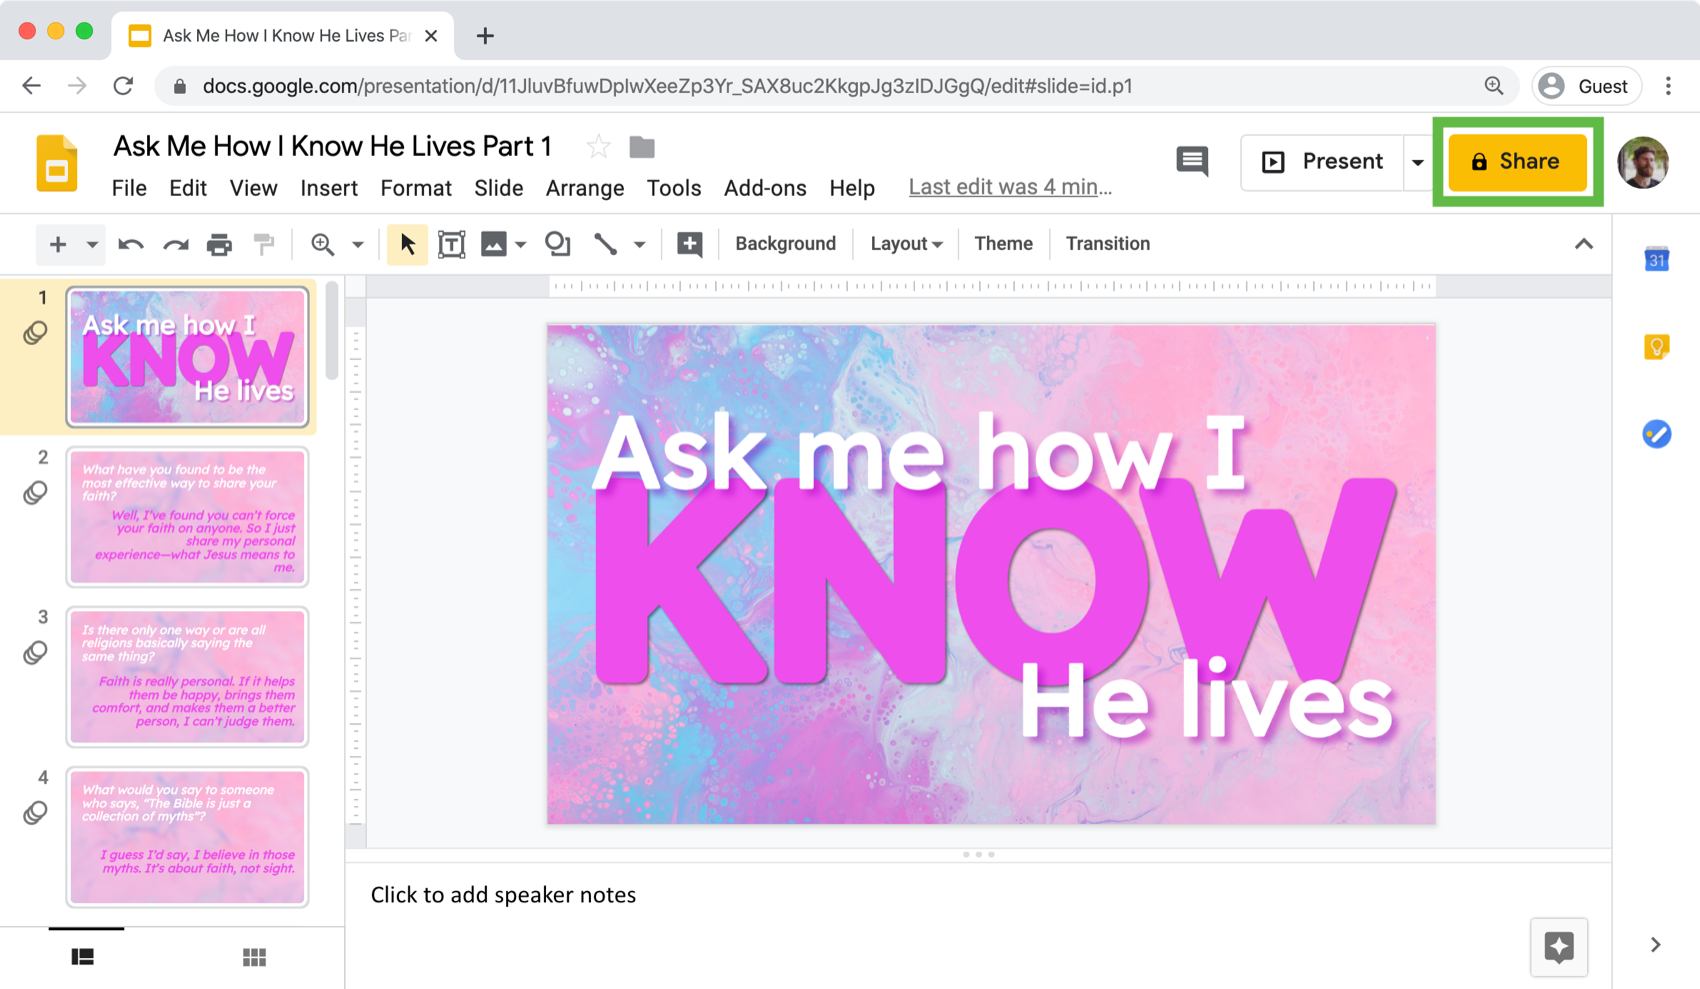The height and width of the screenshot is (989, 1700).
Task: Open Google Calendar side panel icon
Action: click(1656, 260)
